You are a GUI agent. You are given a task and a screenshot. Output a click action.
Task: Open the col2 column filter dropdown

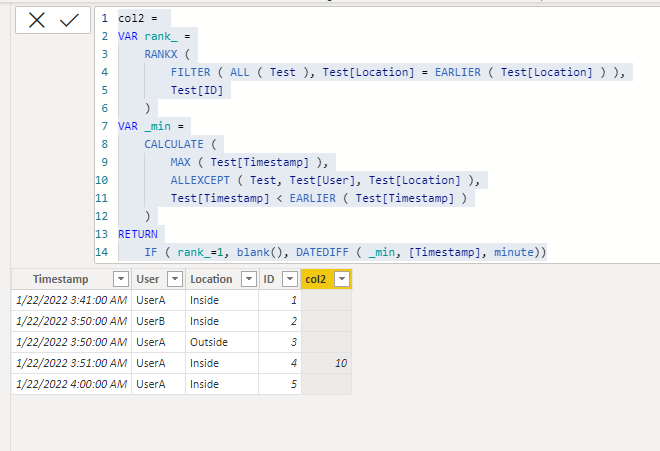(342, 279)
